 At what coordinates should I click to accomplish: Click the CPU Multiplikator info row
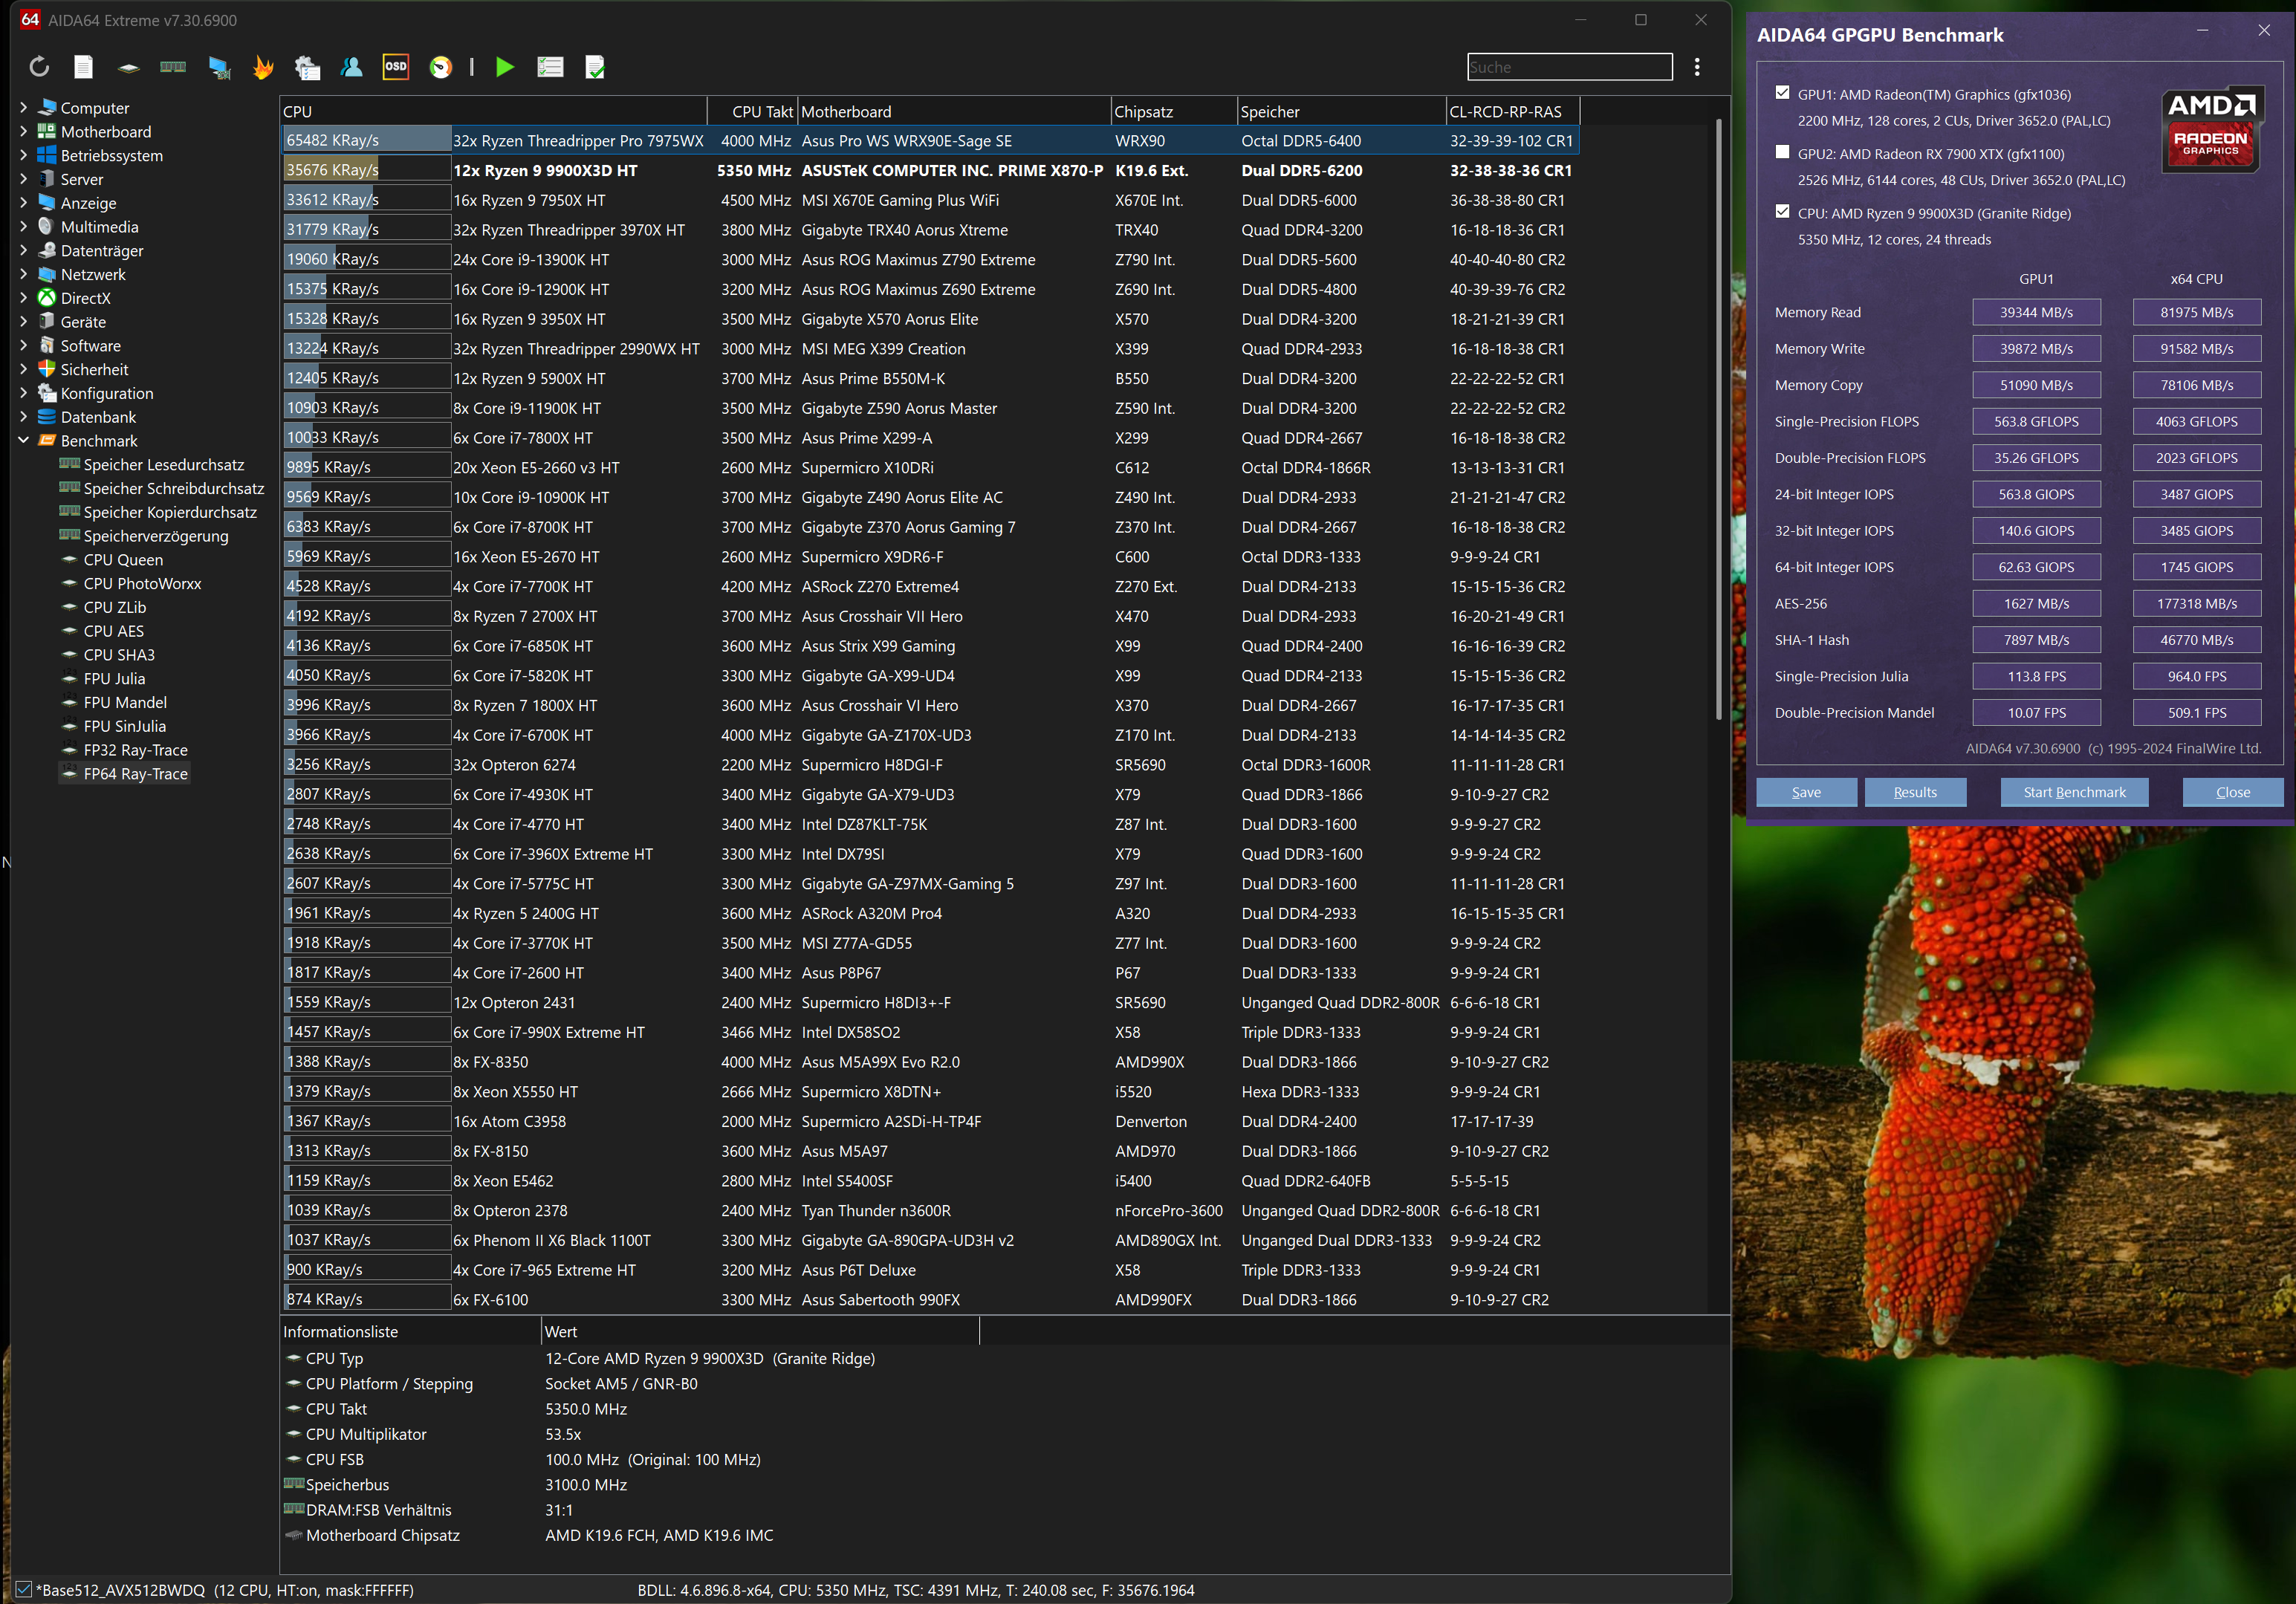[x=630, y=1434]
